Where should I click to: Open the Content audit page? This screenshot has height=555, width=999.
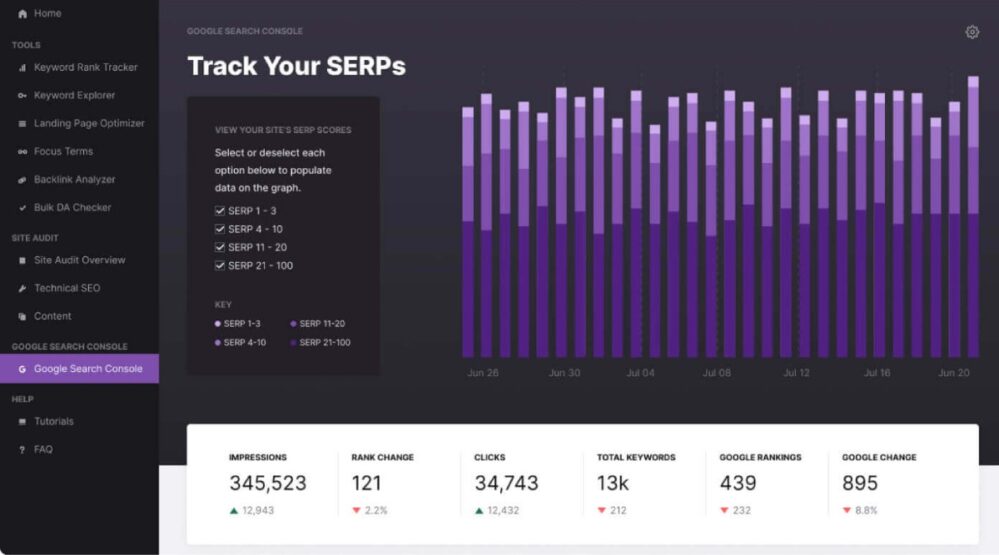53,316
